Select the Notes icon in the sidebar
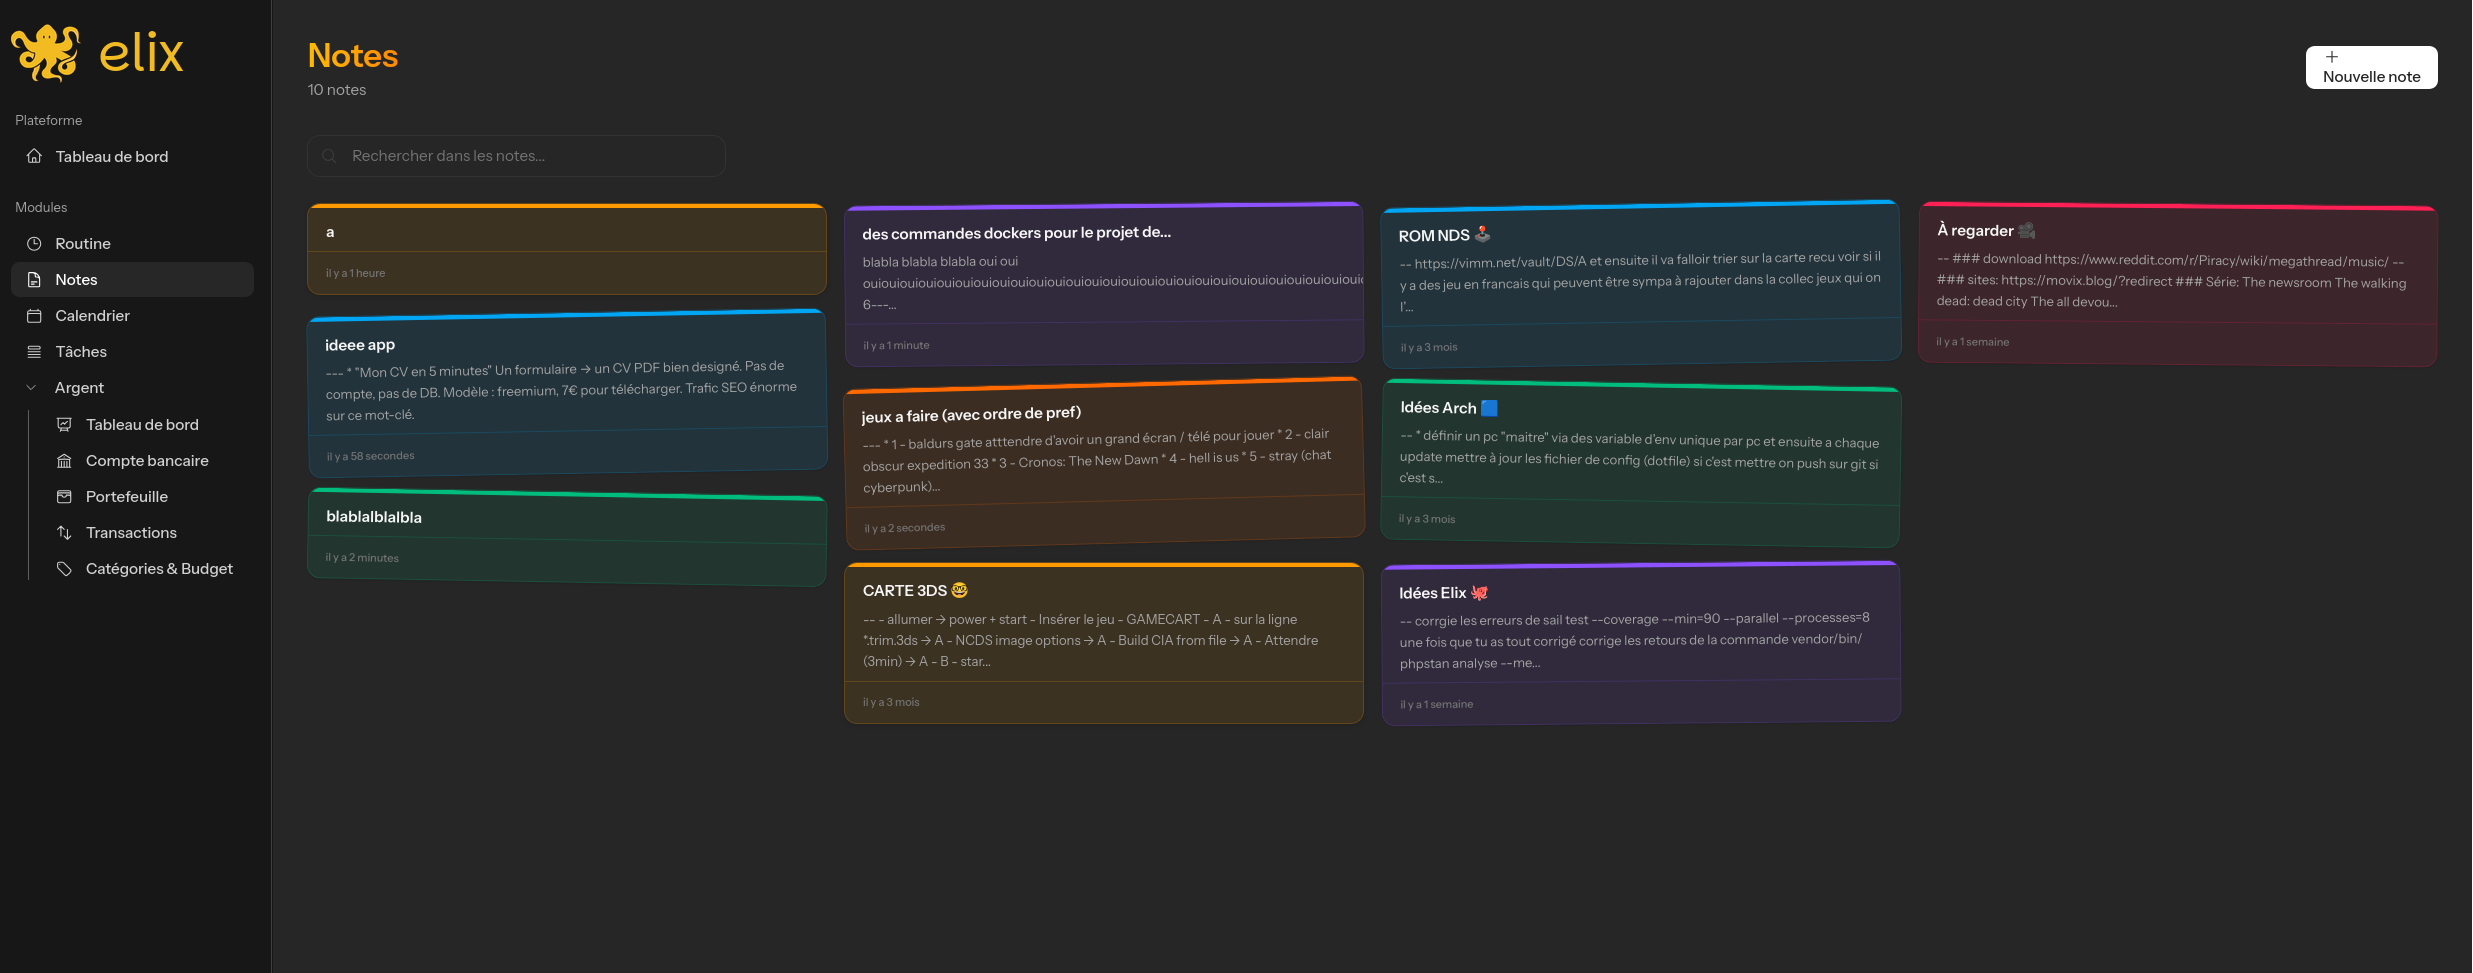 [x=34, y=279]
